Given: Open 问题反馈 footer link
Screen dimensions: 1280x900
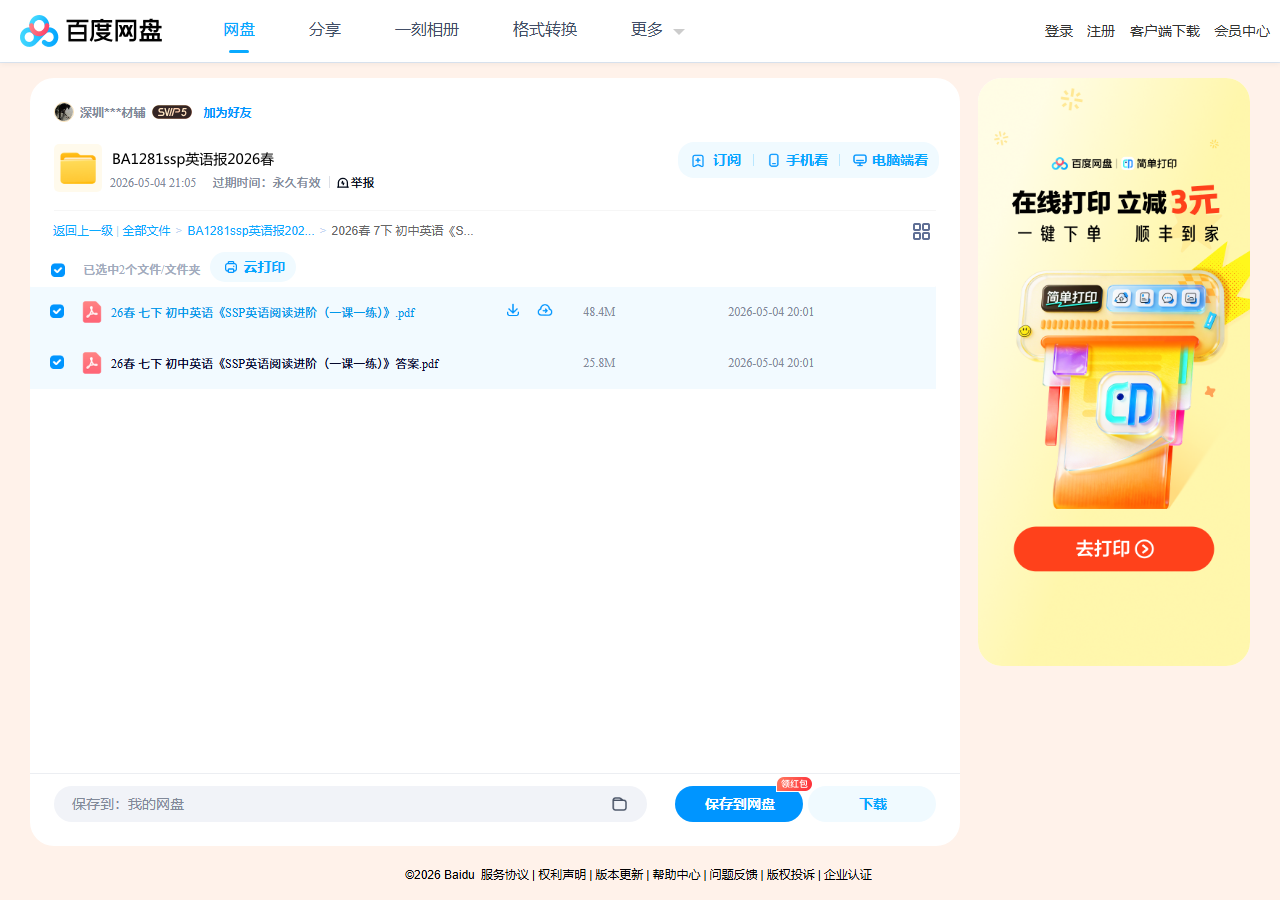Looking at the screenshot, I should pos(733,875).
